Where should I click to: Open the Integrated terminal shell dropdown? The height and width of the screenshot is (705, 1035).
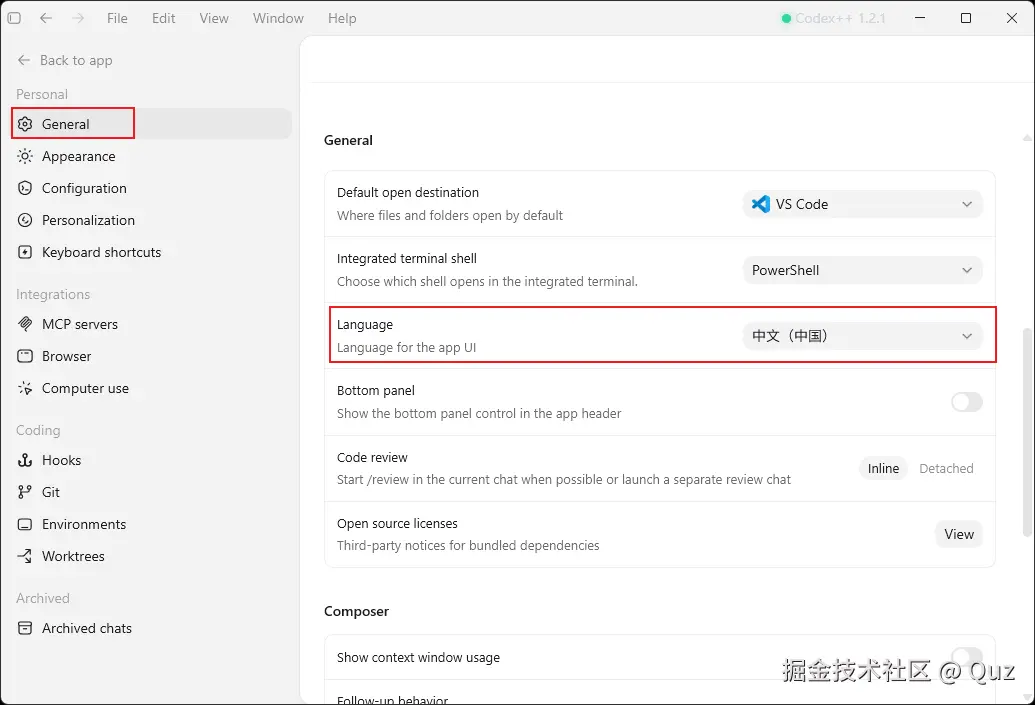click(x=862, y=270)
